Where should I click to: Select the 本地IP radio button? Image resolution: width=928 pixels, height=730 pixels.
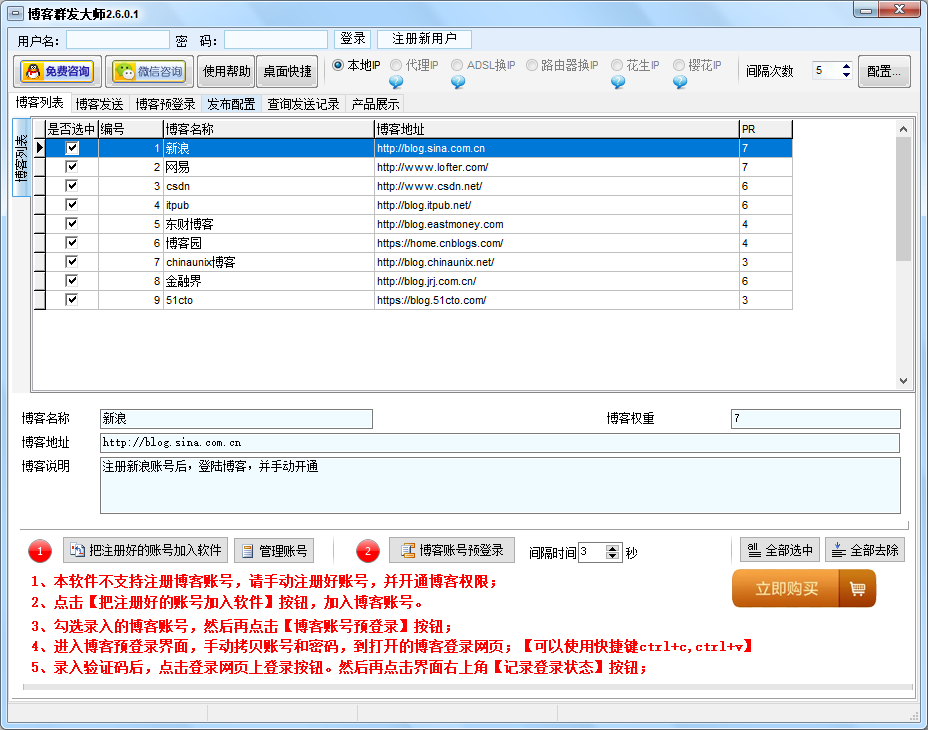click(x=338, y=65)
